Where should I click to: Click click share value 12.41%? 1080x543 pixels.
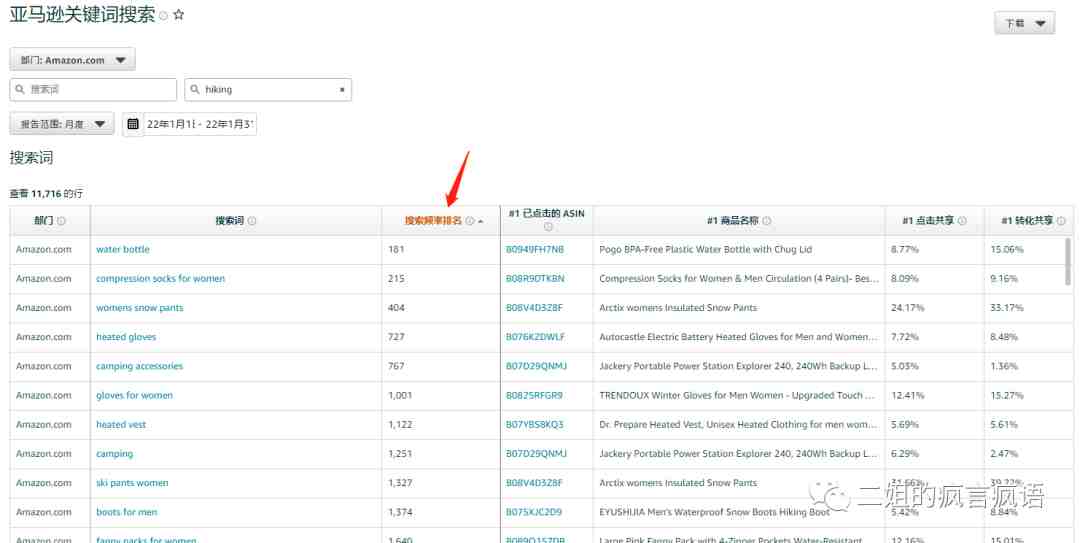point(907,396)
